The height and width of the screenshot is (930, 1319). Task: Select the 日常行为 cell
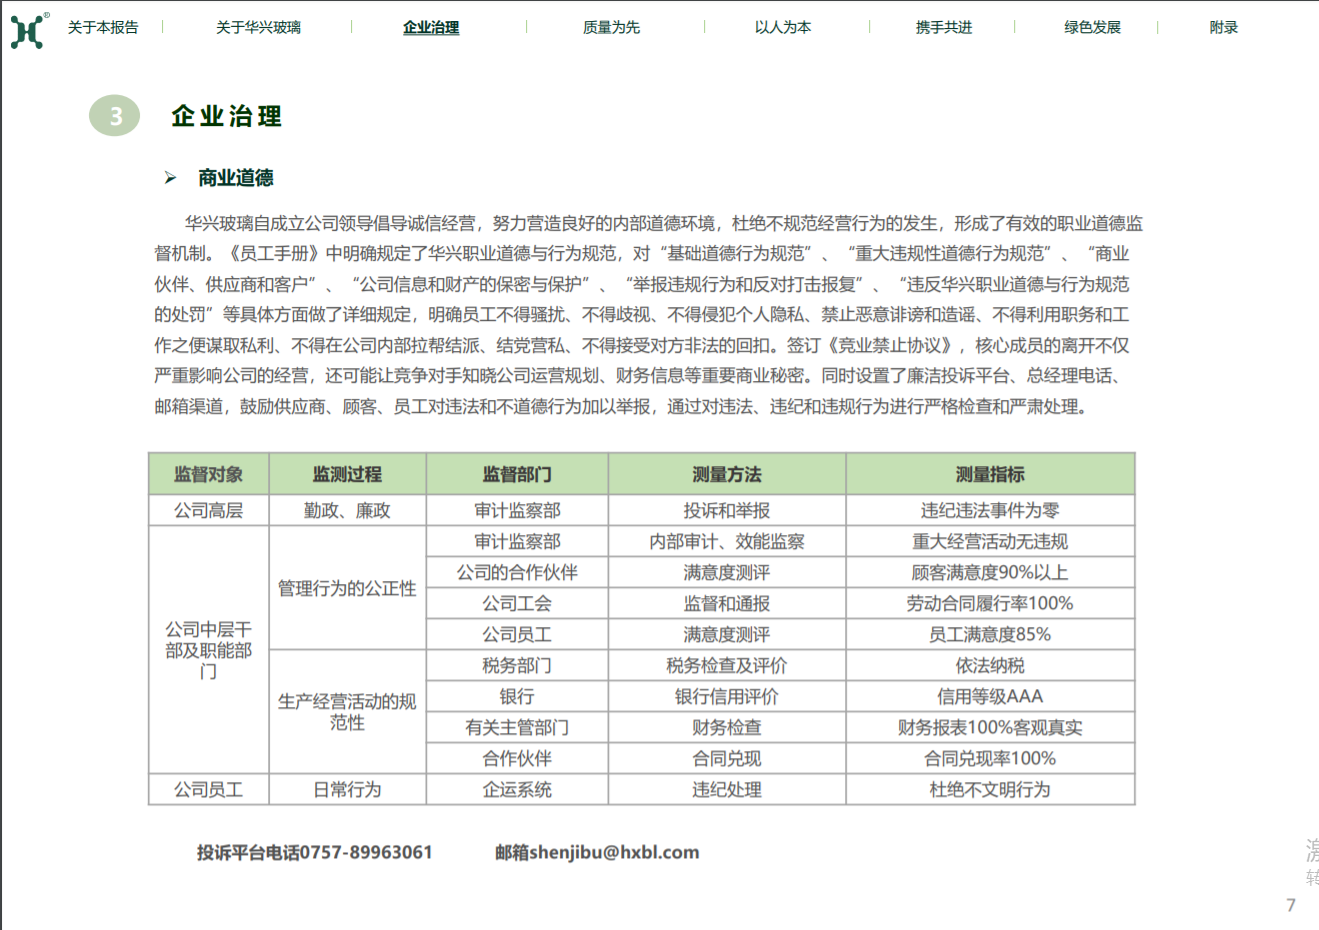click(347, 789)
